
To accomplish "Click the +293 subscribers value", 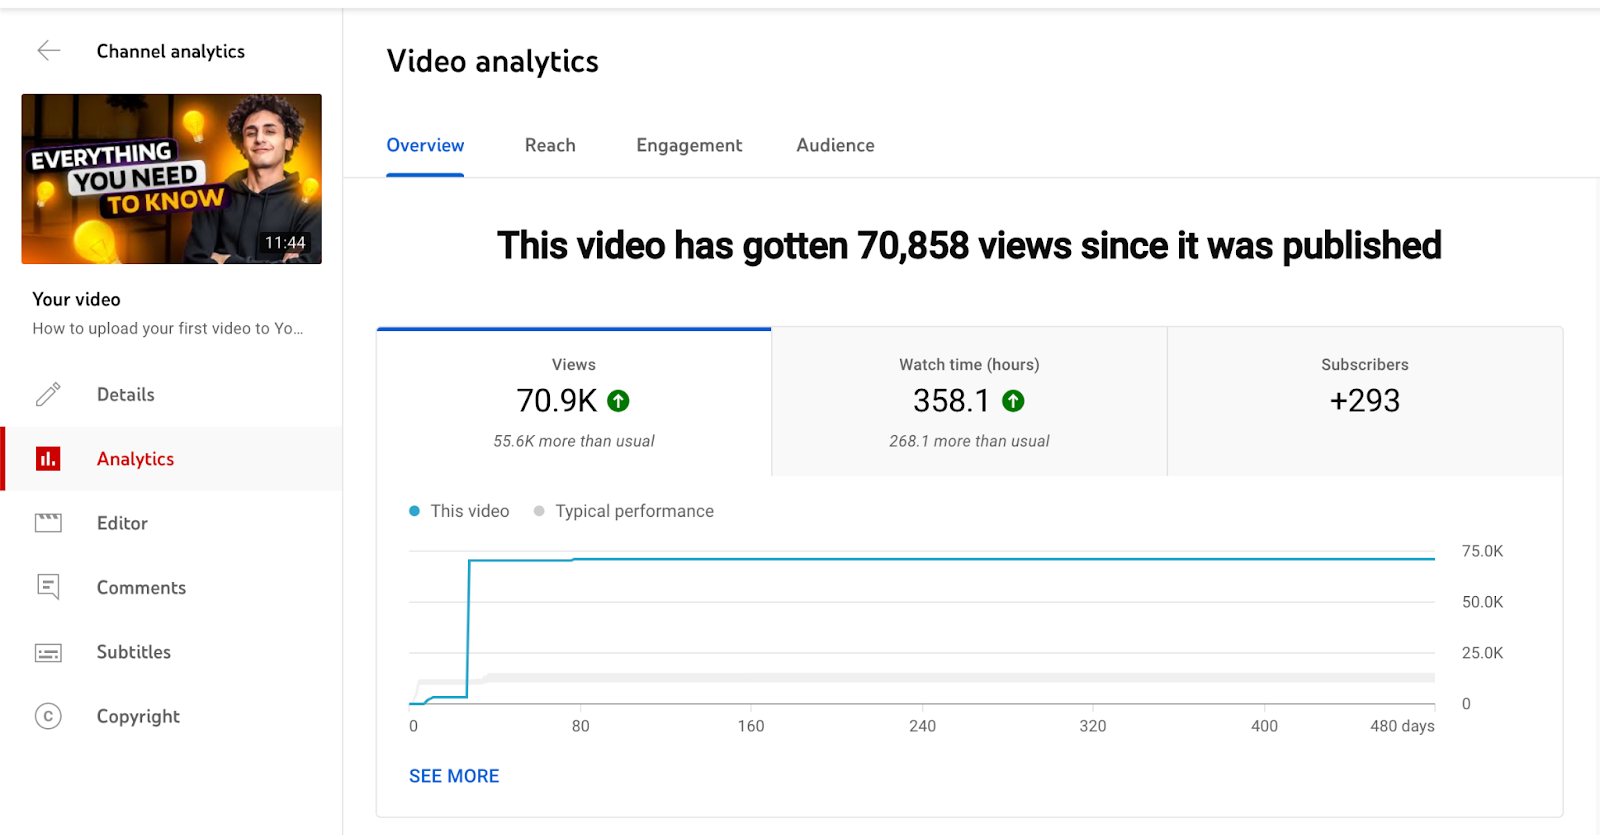I will pyautogui.click(x=1365, y=401).
